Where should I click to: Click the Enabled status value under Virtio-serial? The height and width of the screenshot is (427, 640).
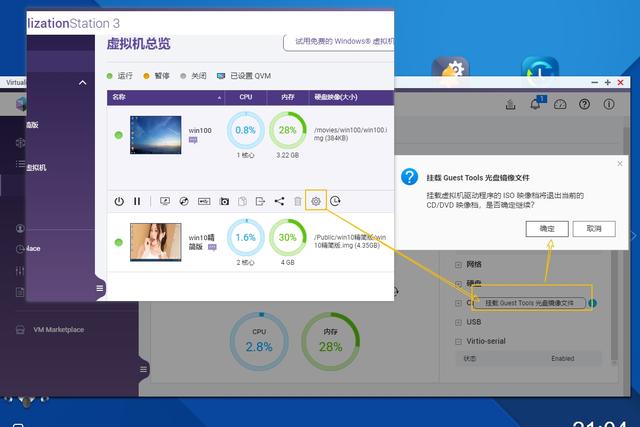(562, 358)
